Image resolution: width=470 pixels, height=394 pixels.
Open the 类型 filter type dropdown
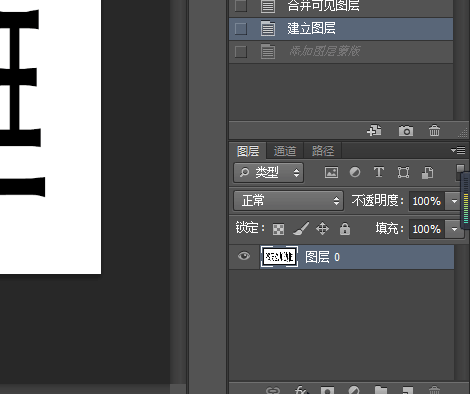click(268, 173)
